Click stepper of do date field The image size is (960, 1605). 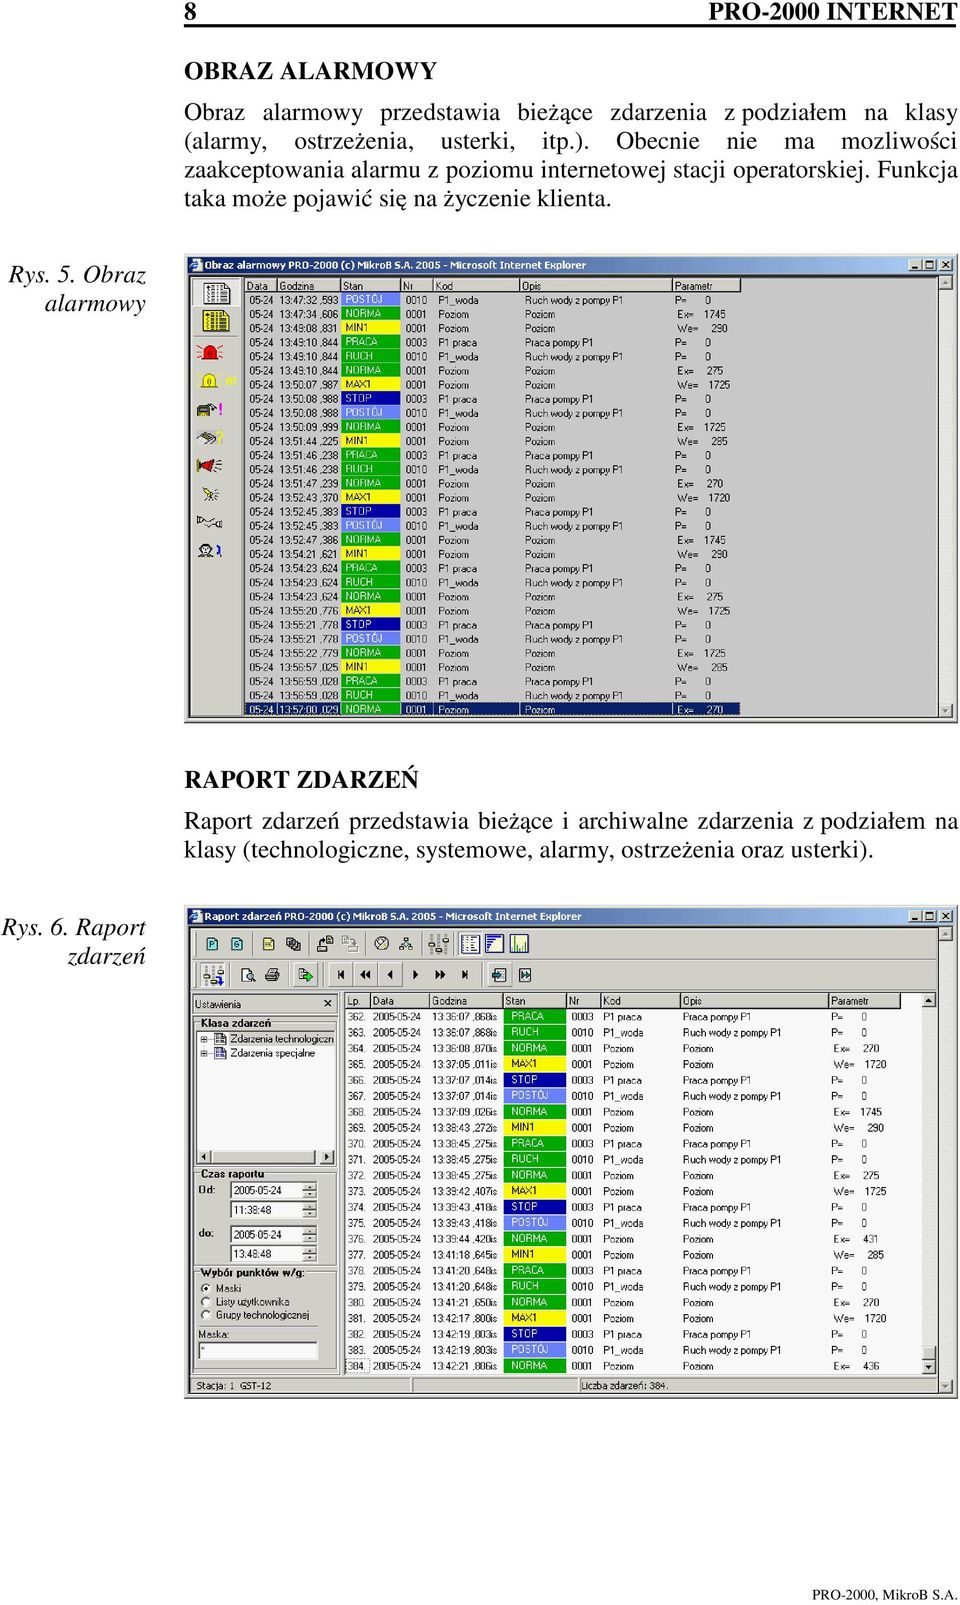(309, 1234)
